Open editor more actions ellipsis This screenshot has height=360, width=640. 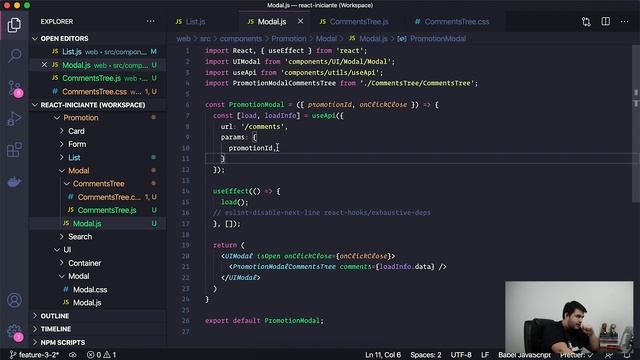pyautogui.click(x=624, y=21)
